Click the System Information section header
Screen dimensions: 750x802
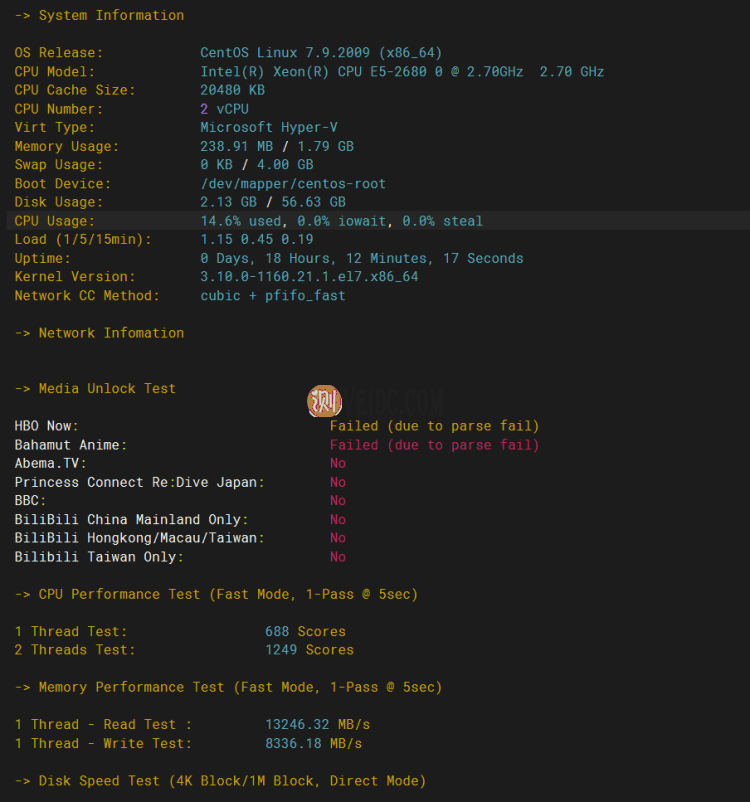(99, 15)
